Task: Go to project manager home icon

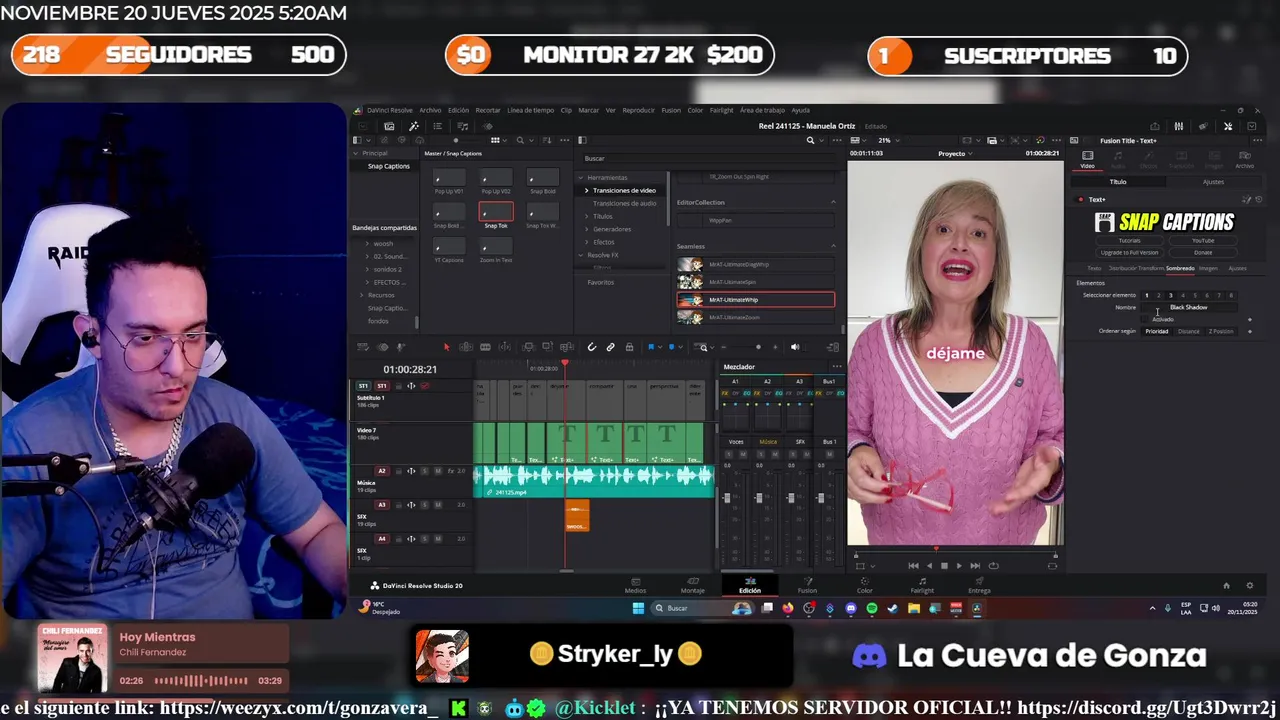Action: [1226, 586]
